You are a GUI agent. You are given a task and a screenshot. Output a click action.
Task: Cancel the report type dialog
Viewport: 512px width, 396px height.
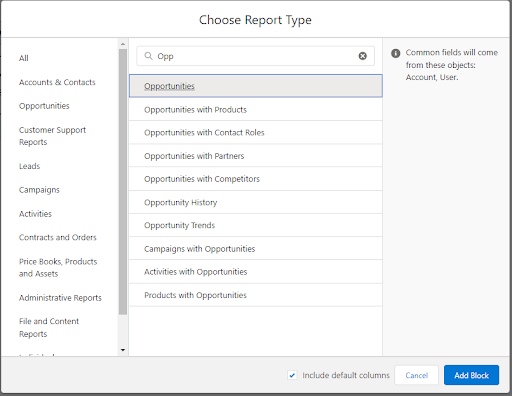(x=416, y=375)
